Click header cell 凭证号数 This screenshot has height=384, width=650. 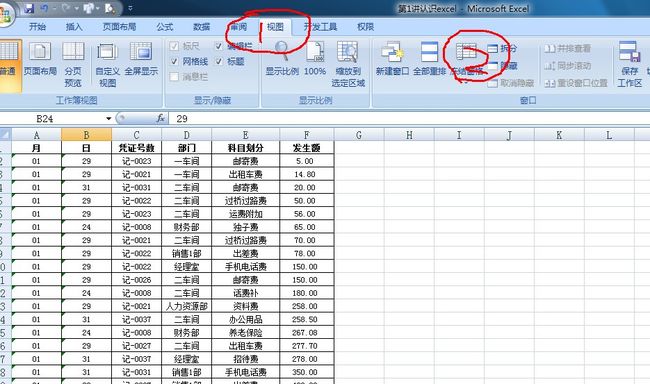tap(136, 148)
